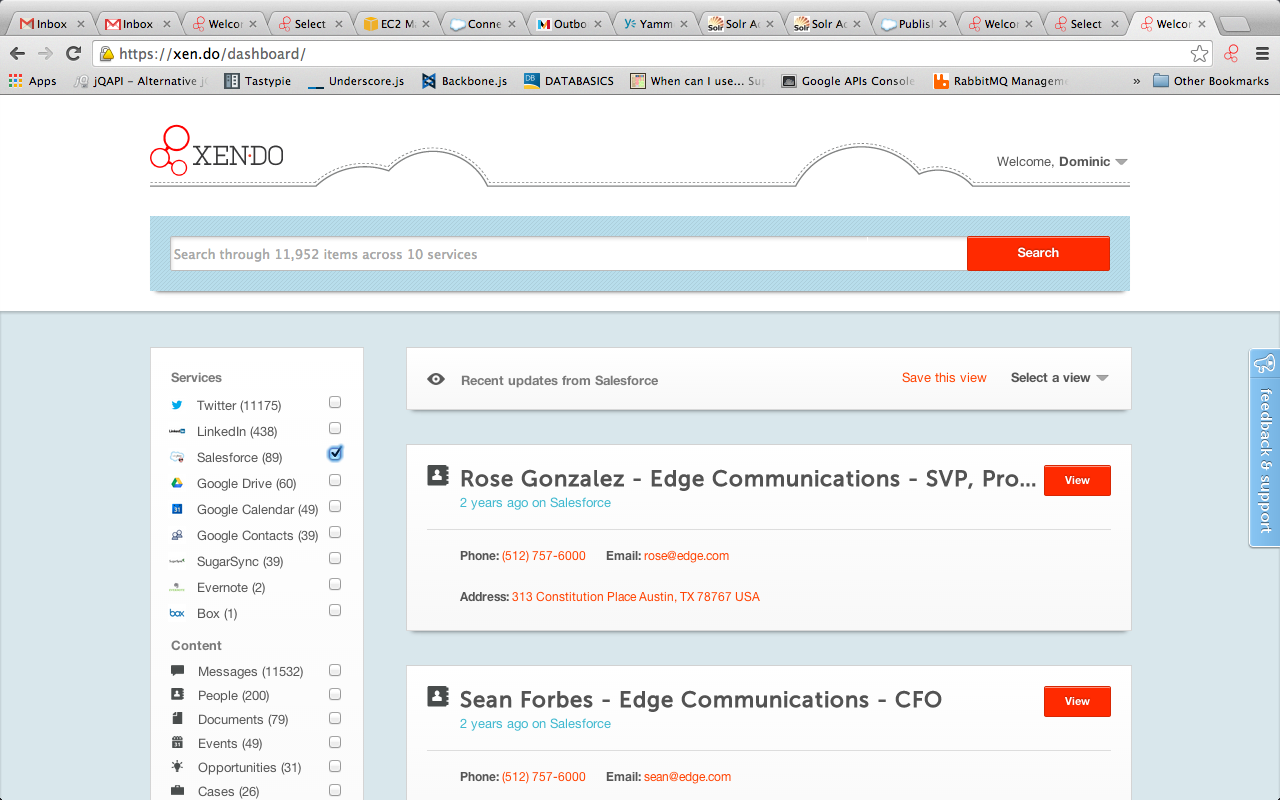
Task: Click the Salesforce cloud icon in Services
Action: click(177, 457)
